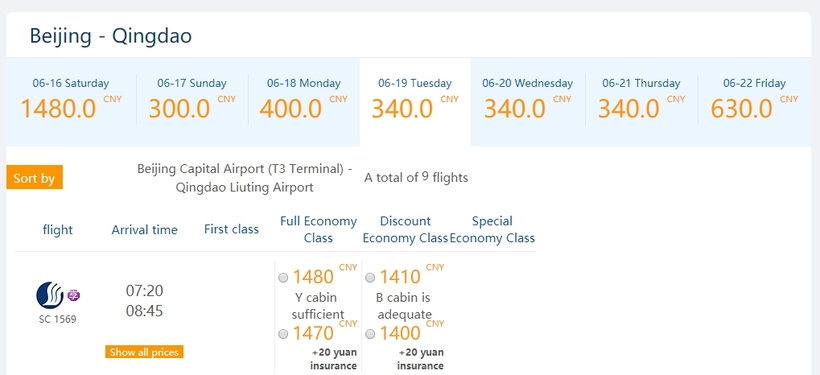Click the purple badge beside the airline logo
The image size is (820, 375).
74,296
